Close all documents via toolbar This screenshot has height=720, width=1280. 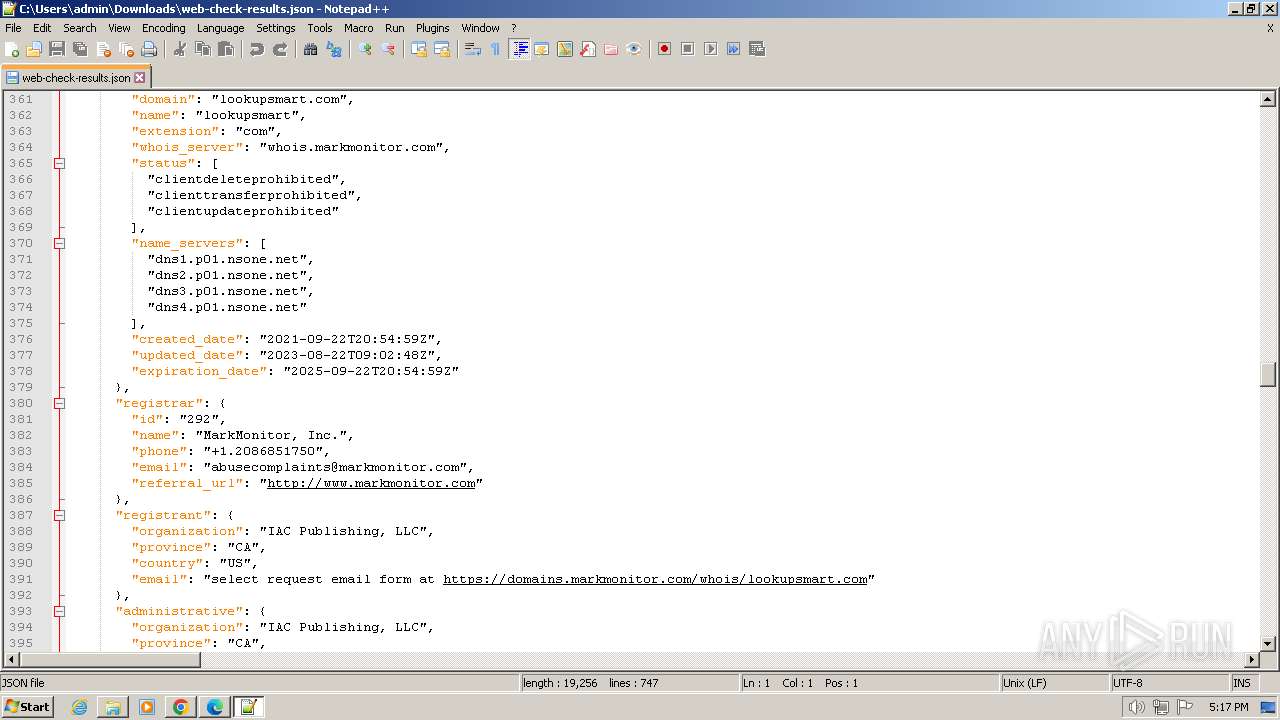pyautogui.click(x=127, y=49)
